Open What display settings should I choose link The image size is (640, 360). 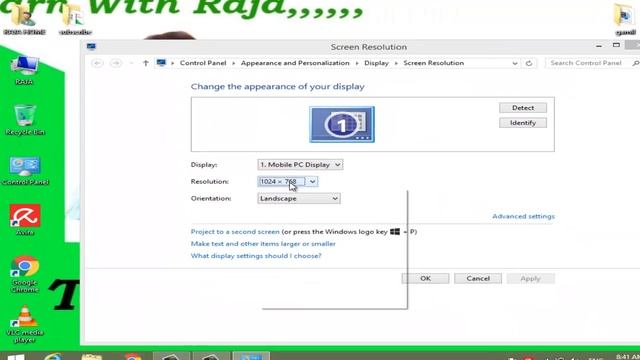256,256
